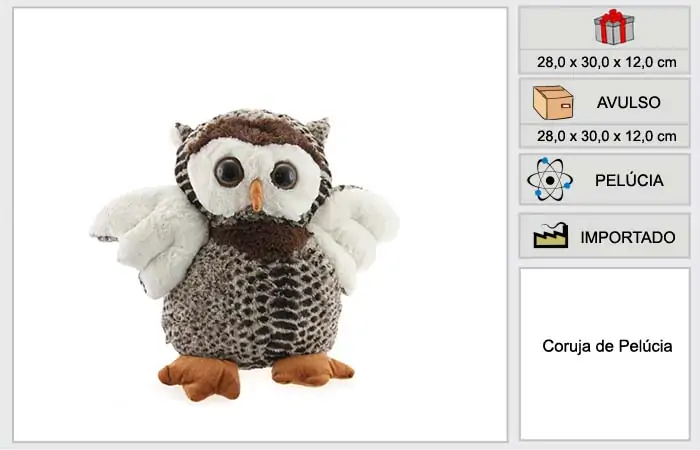Click the owl's orange beak in photo
The width and height of the screenshot is (700, 450).
256,195
